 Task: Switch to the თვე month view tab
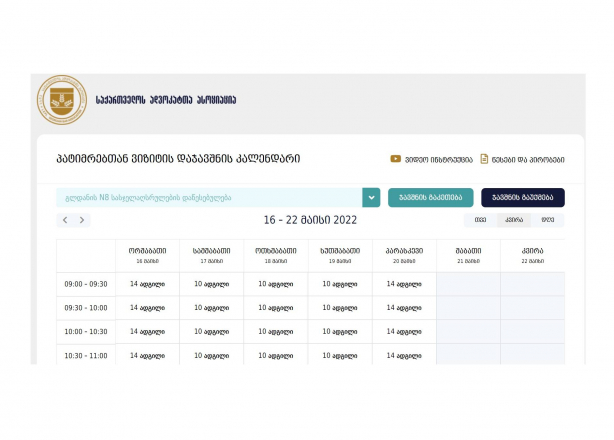tap(480, 220)
